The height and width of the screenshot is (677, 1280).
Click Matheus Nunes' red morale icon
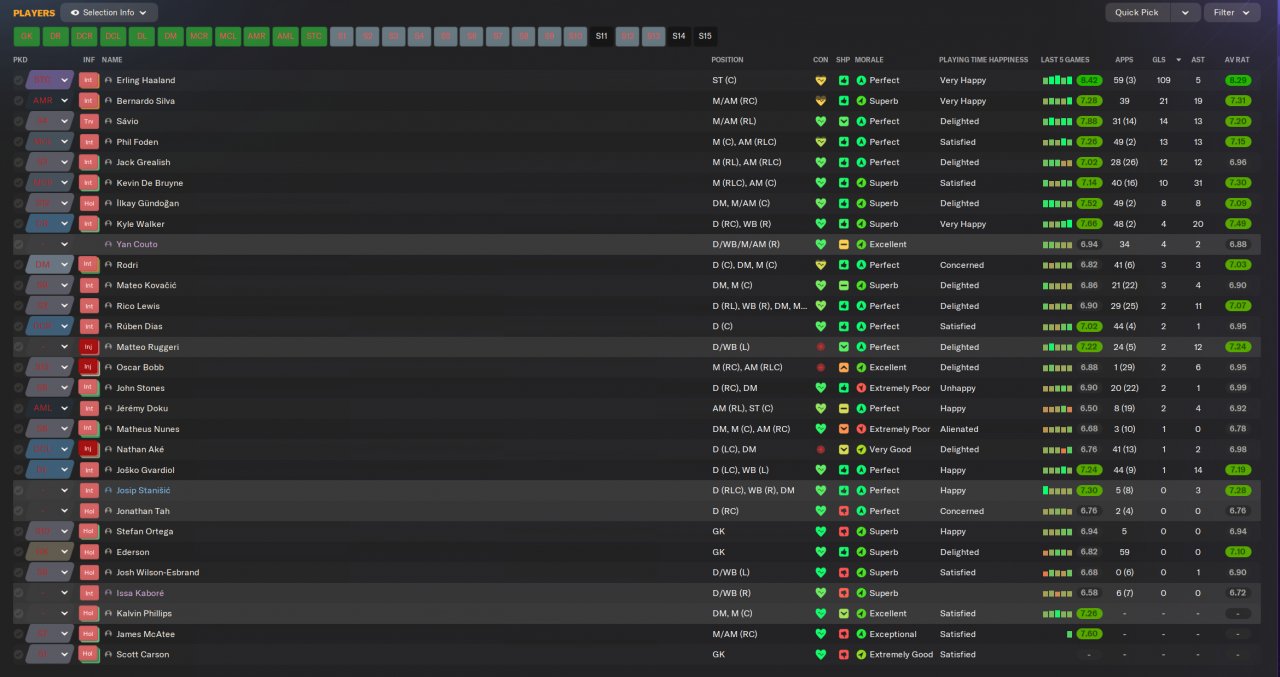(x=861, y=429)
